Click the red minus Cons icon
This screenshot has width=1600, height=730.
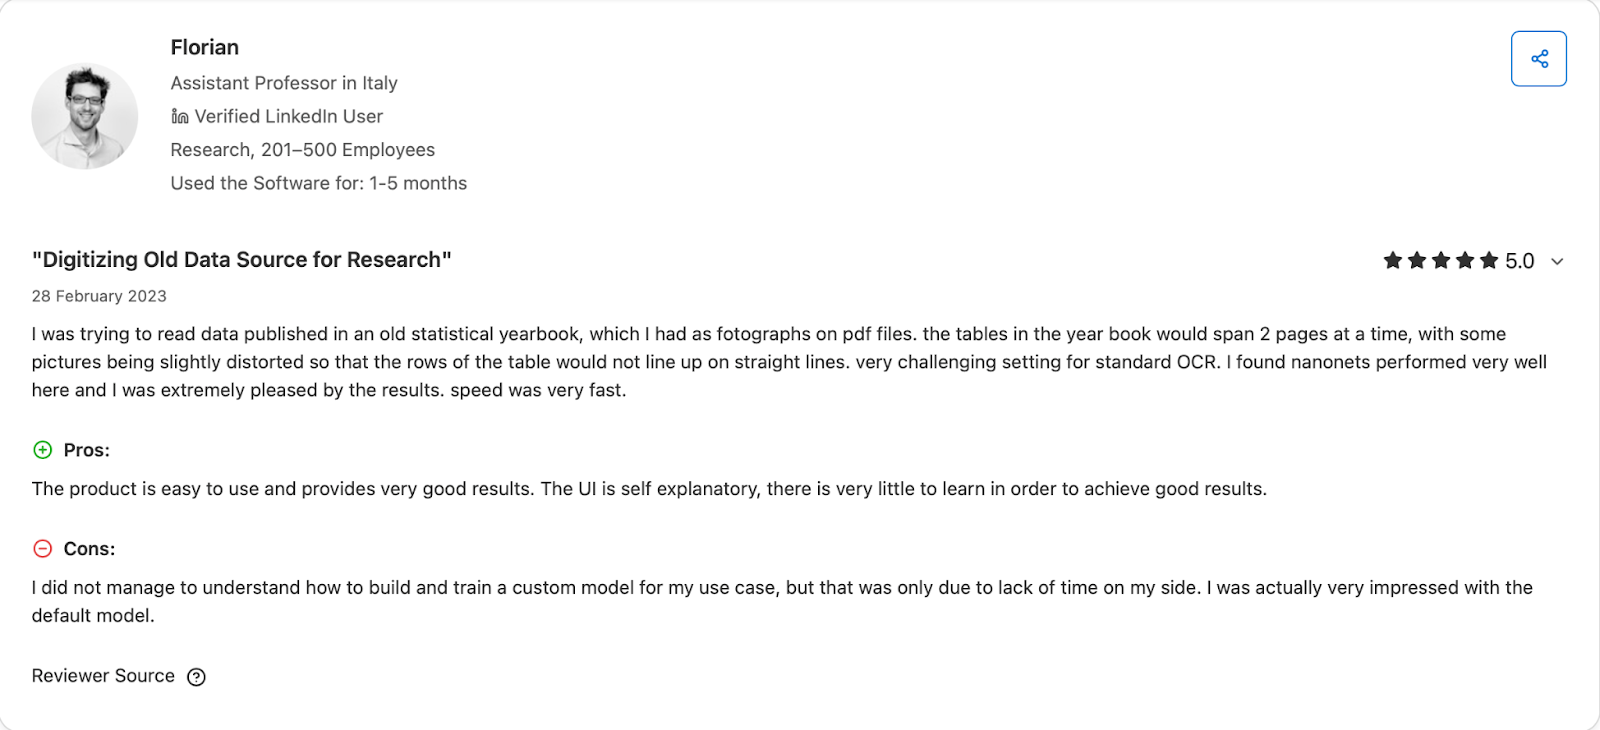43,549
